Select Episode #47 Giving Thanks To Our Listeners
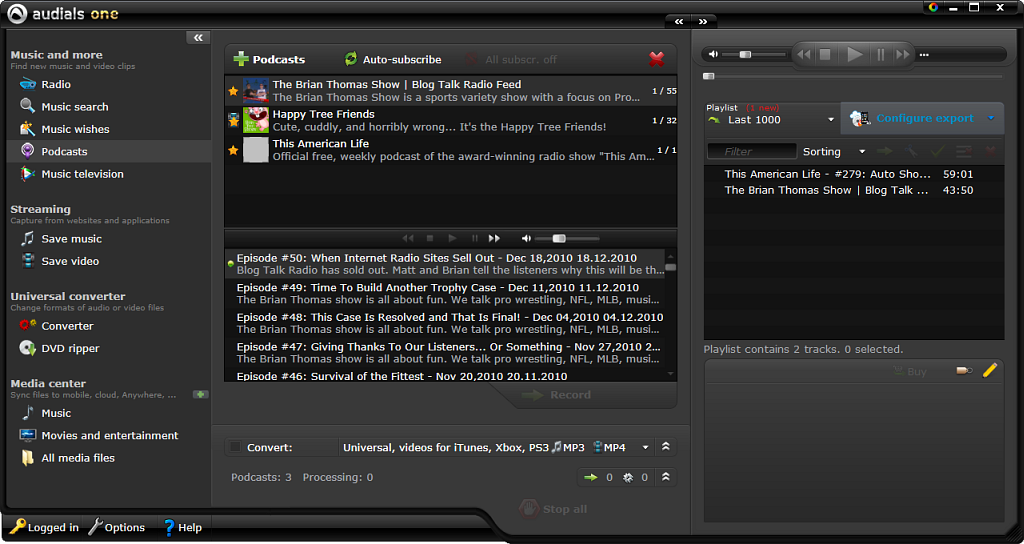Screen dimensions: 1024x544 pyautogui.click(x=445, y=353)
